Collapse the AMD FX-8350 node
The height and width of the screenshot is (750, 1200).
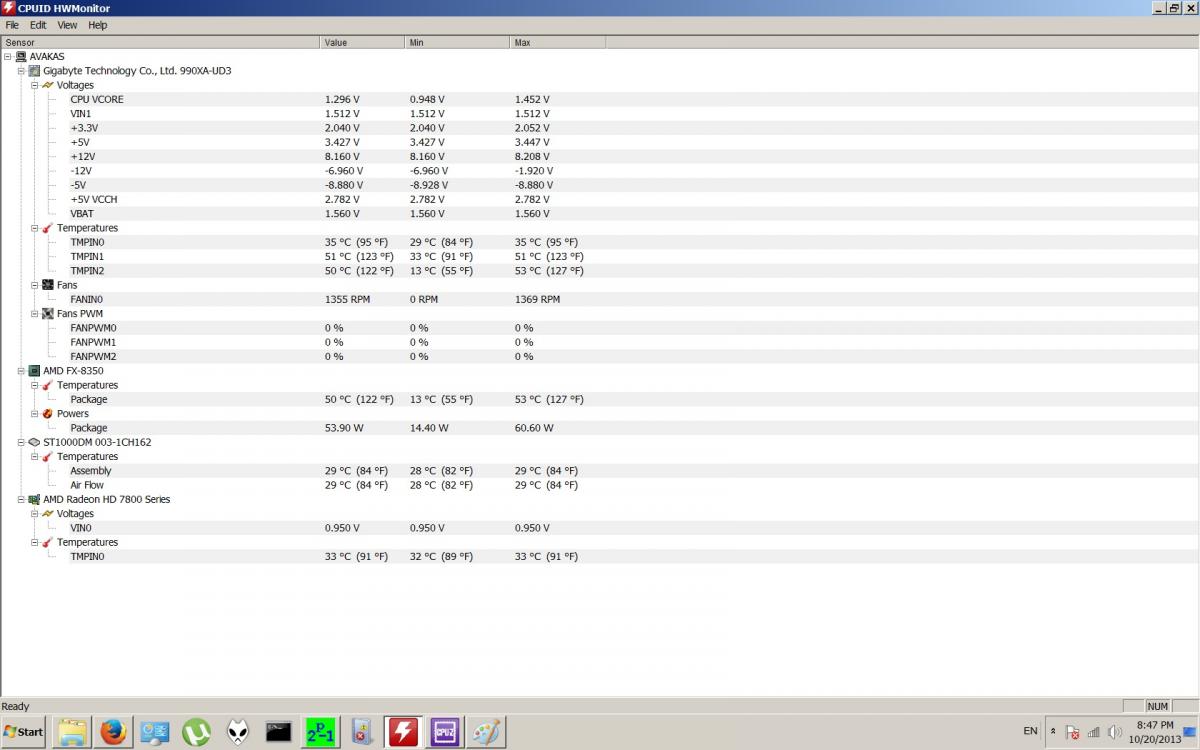[21, 370]
